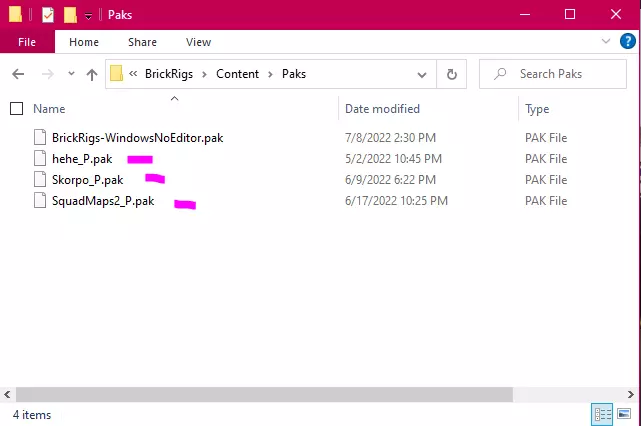The height and width of the screenshot is (426, 641).
Task: Click the file icon beside hehe_P.pak
Action: click(x=40, y=158)
